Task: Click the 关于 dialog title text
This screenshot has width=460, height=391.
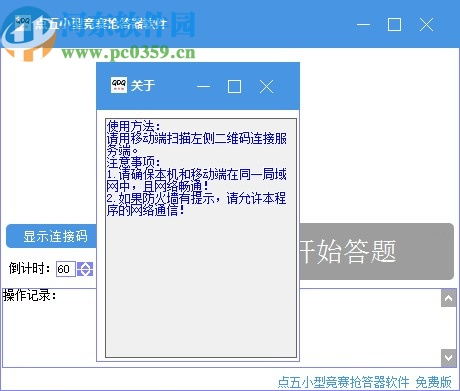Action: (143, 86)
